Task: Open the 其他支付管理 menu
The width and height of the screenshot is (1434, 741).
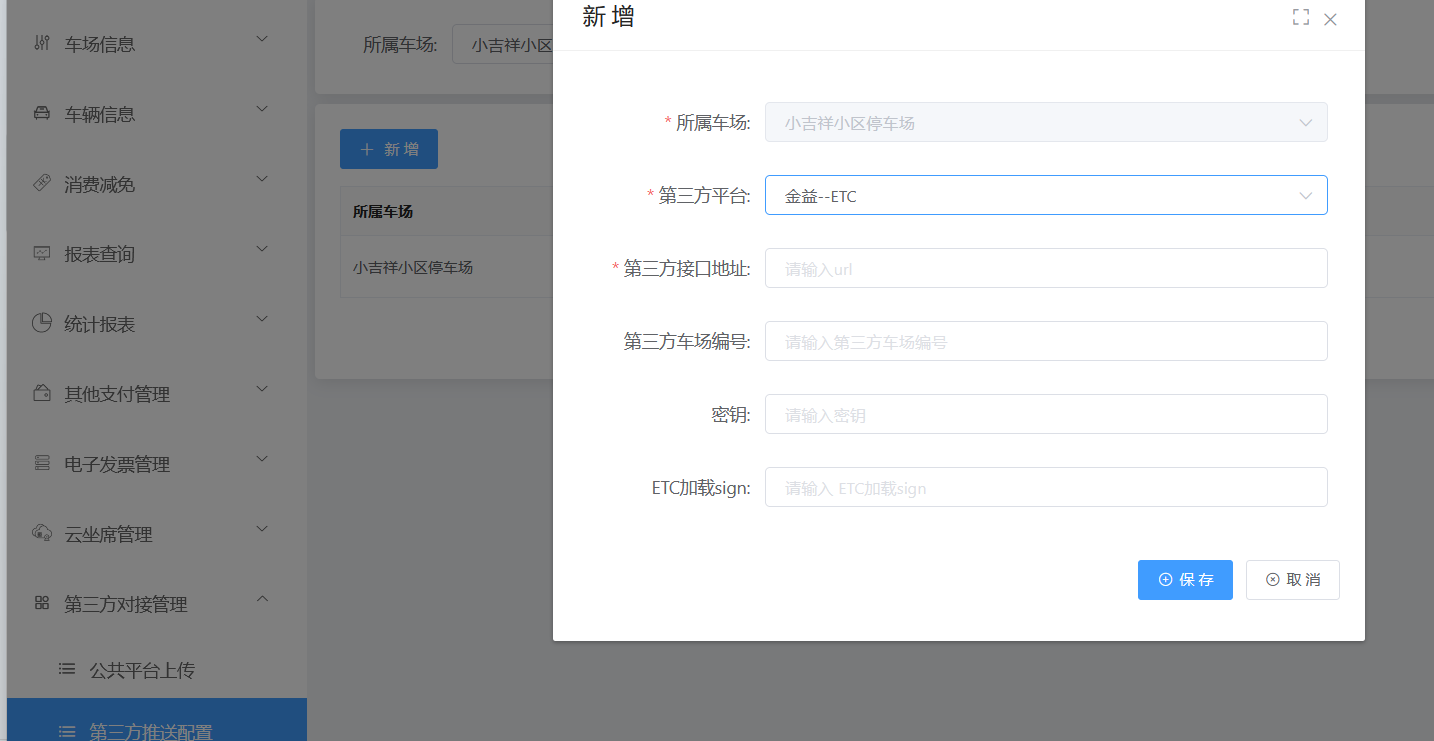Action: (x=157, y=393)
